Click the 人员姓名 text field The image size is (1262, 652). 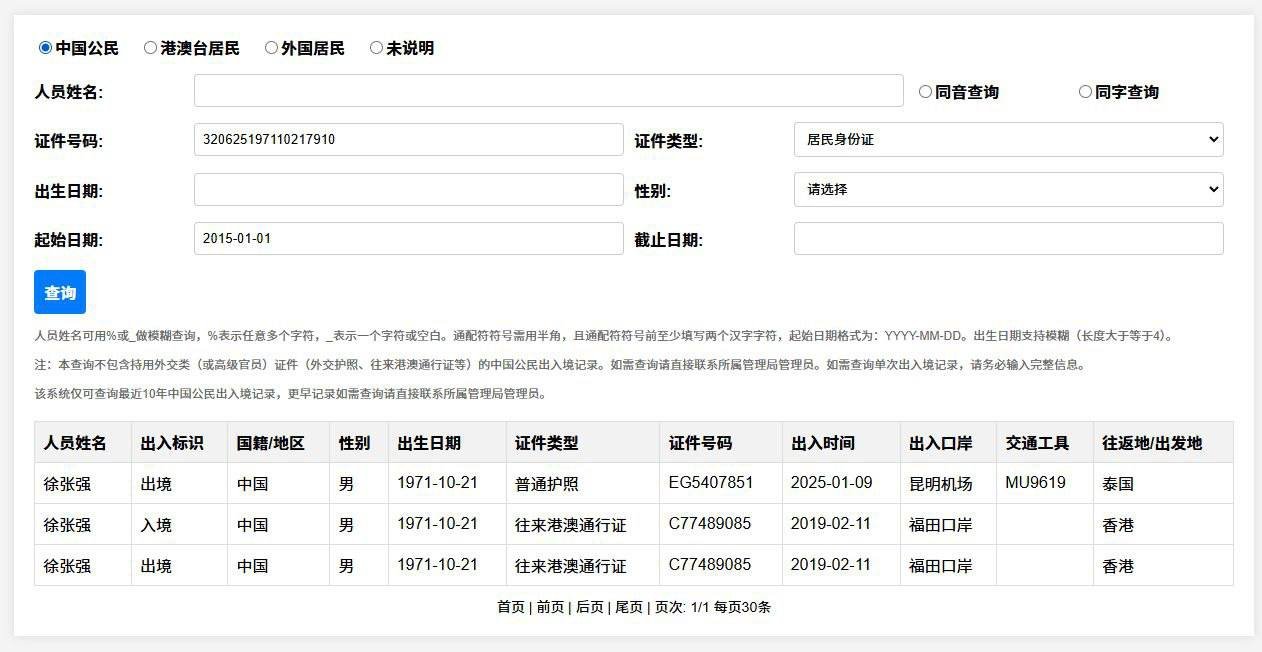pos(548,91)
